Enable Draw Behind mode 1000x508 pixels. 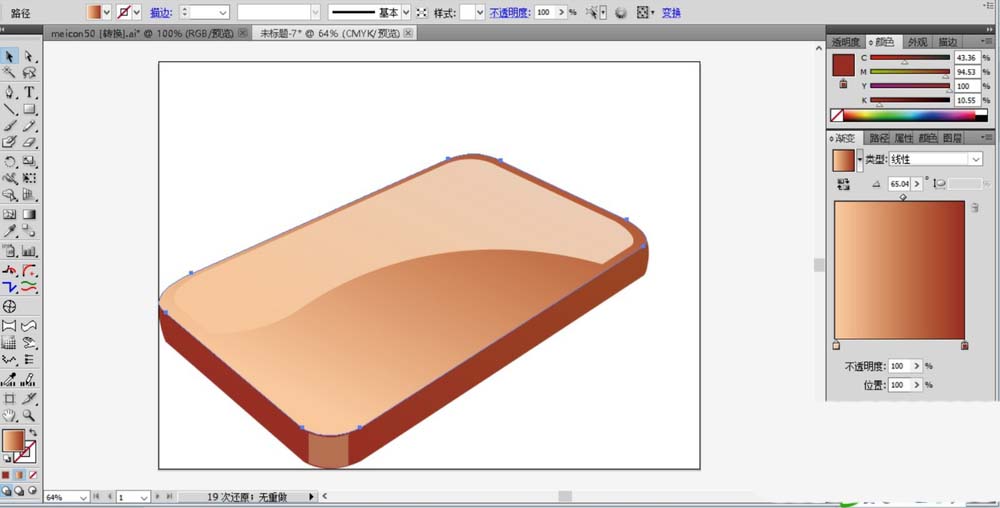pos(19,491)
